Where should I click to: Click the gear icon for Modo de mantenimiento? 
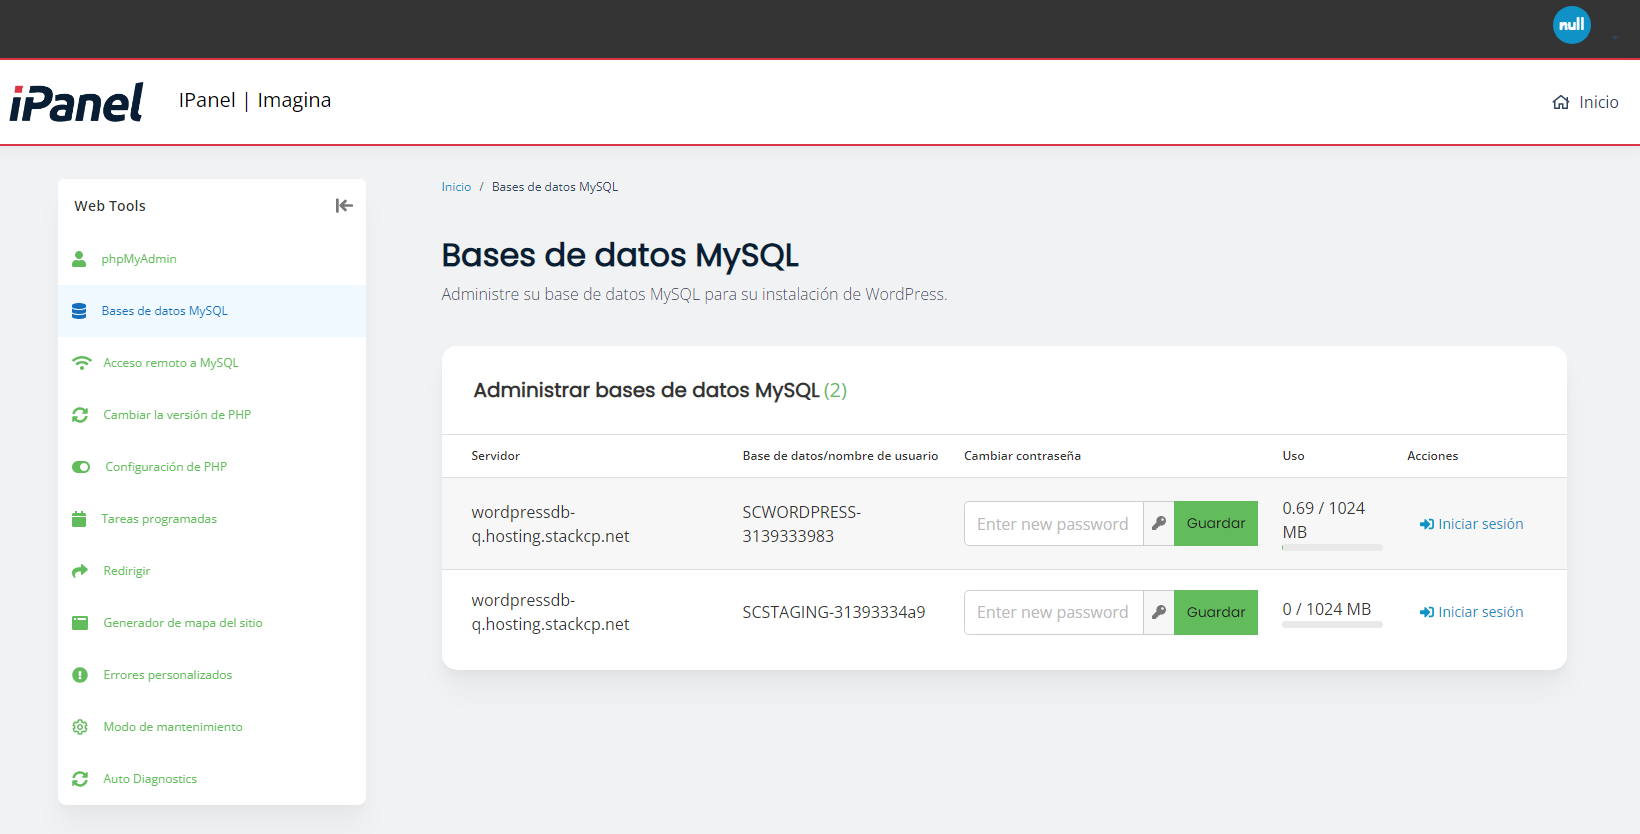(80, 727)
